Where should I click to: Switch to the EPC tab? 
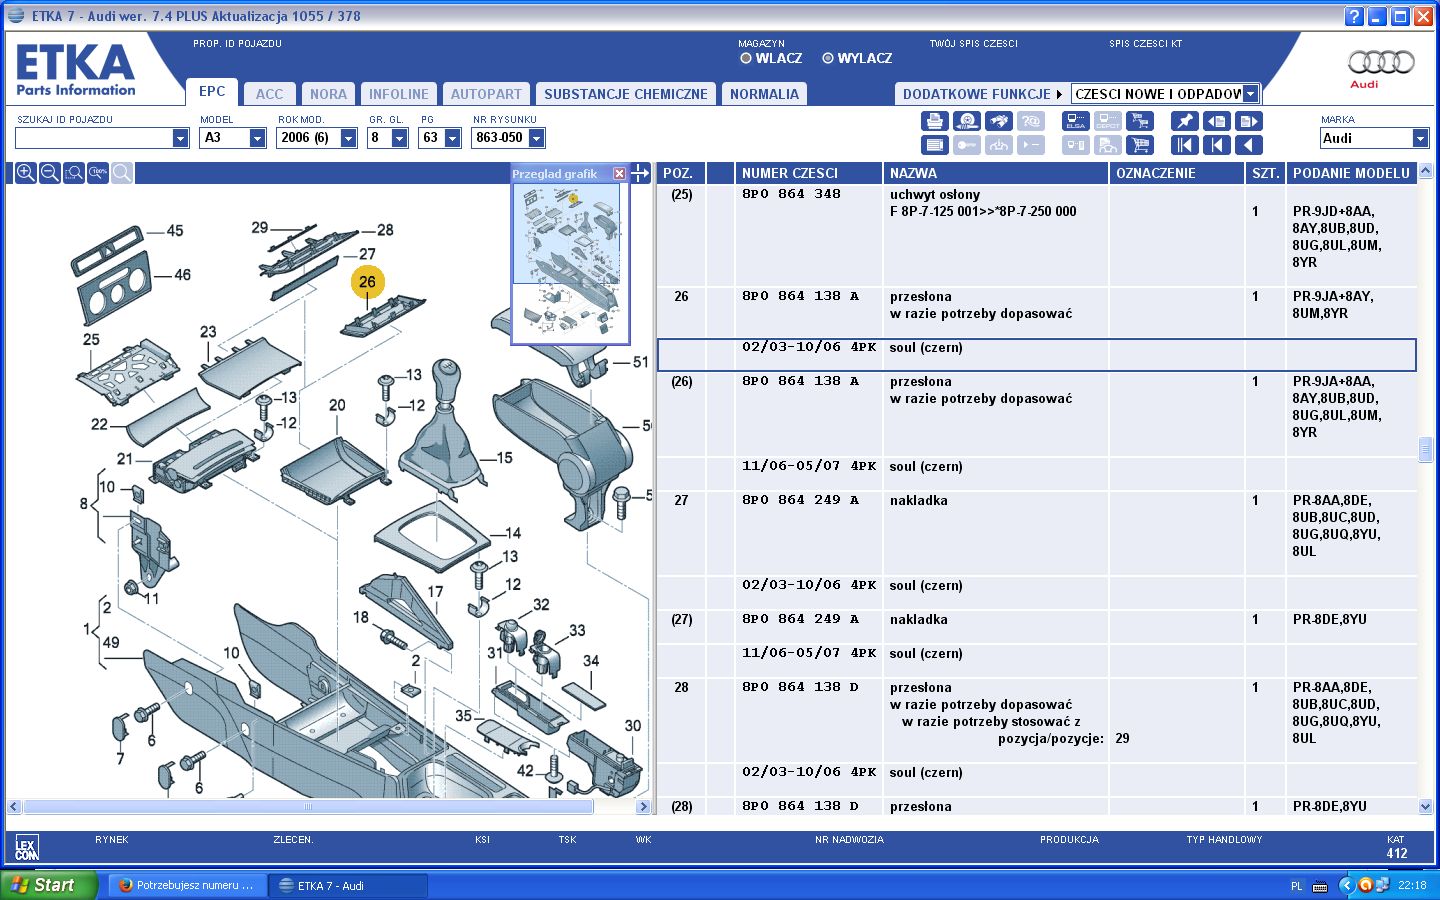[x=212, y=91]
